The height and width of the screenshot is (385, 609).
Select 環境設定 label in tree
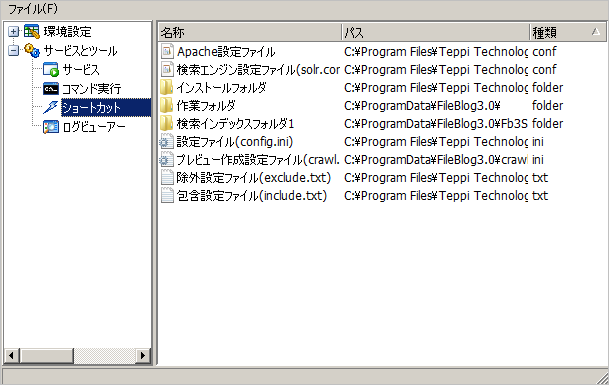coord(68,31)
